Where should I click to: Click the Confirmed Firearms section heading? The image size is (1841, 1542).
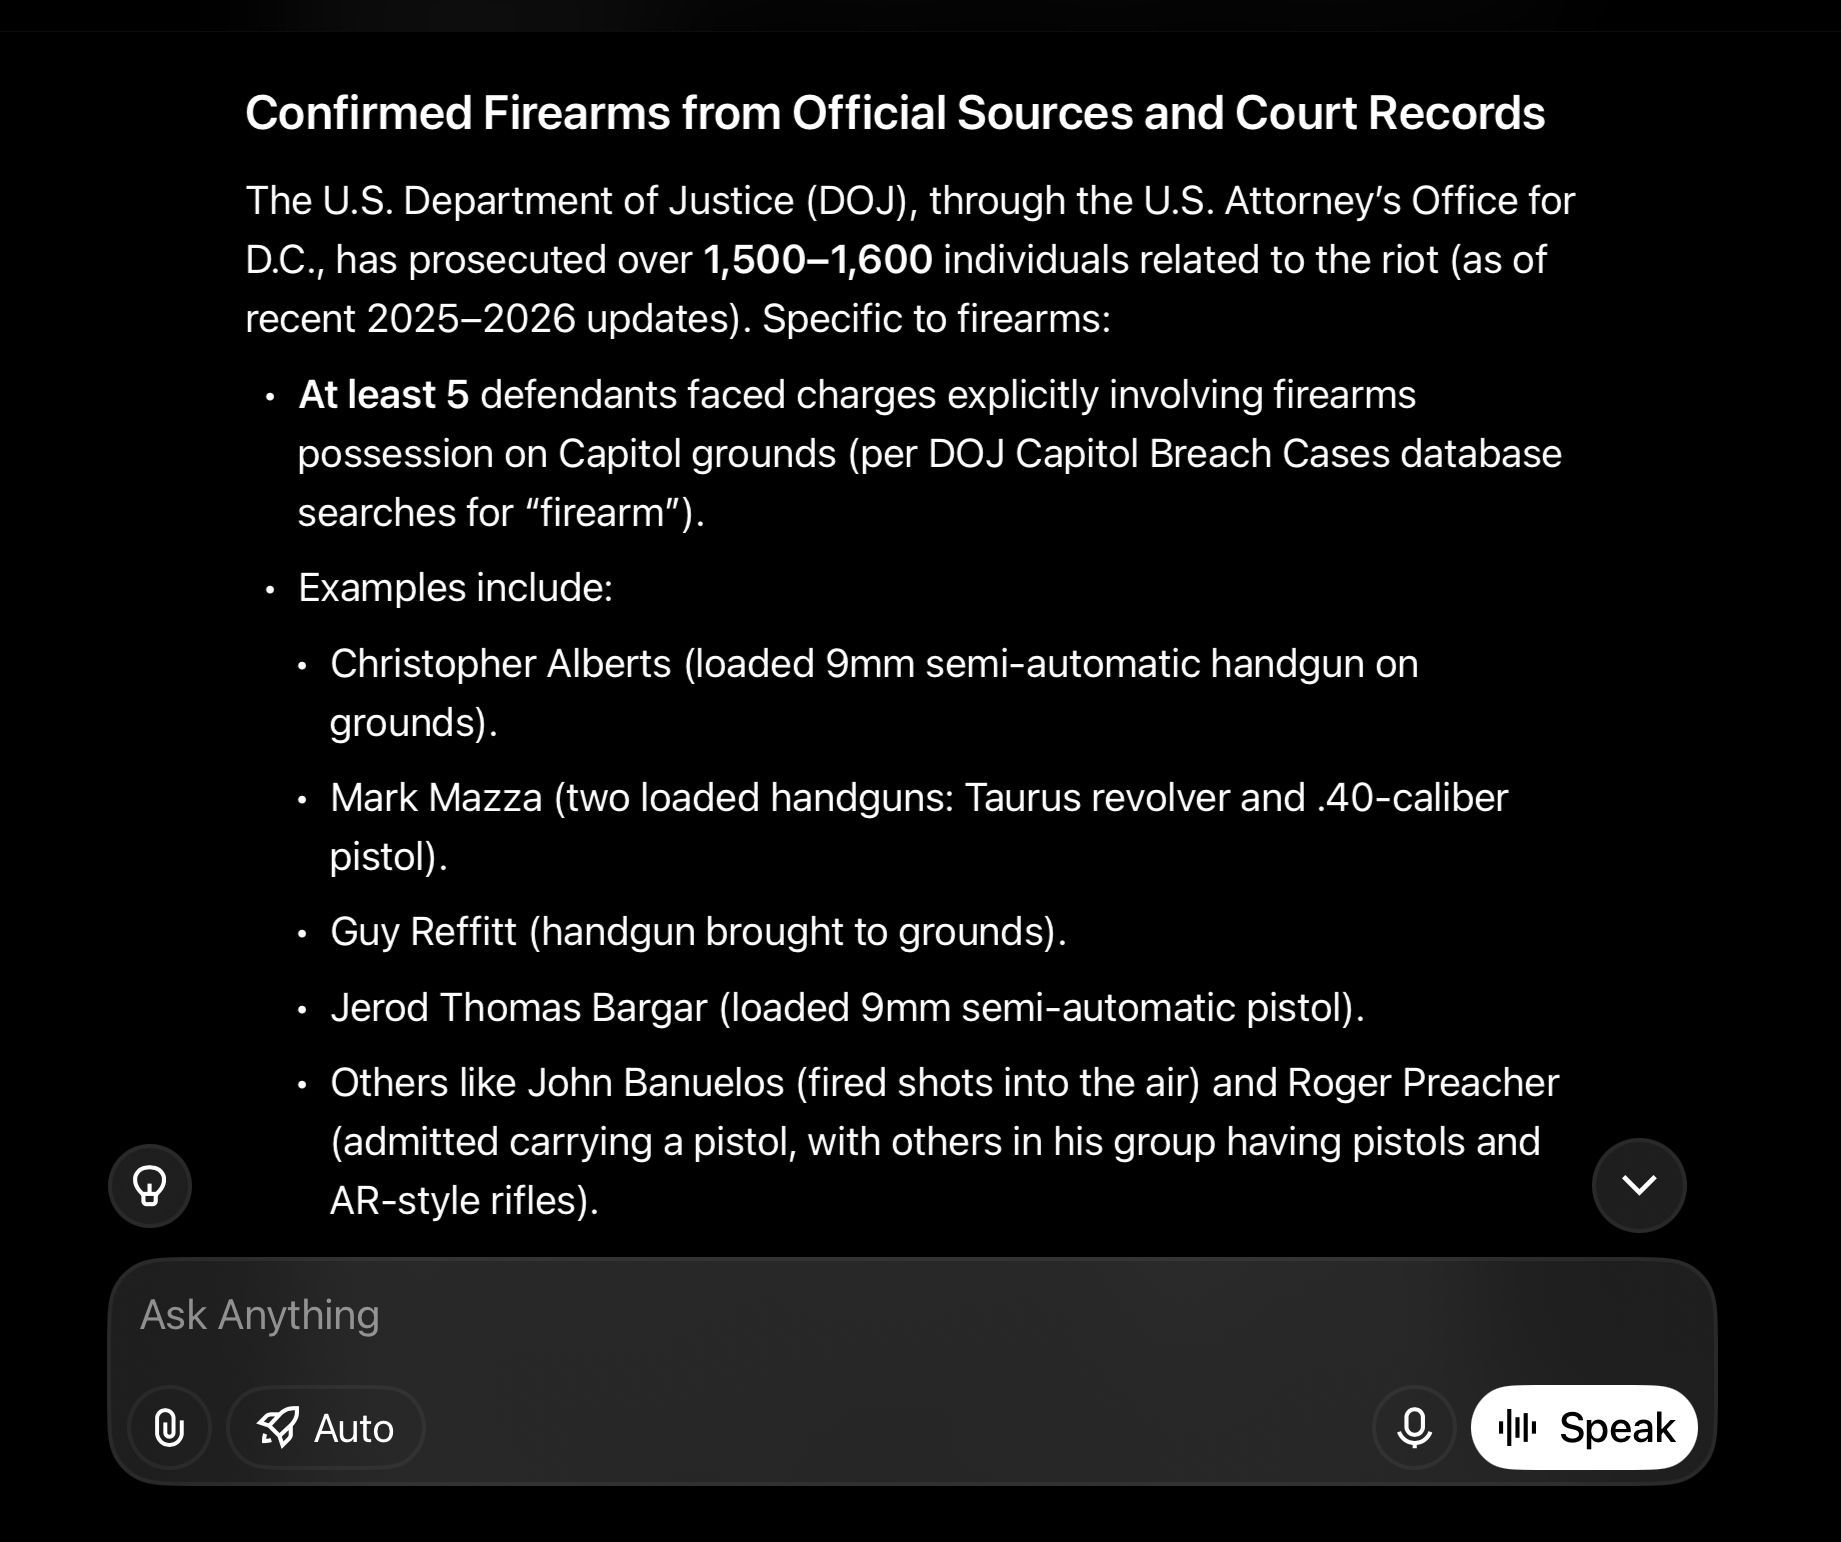pos(895,113)
